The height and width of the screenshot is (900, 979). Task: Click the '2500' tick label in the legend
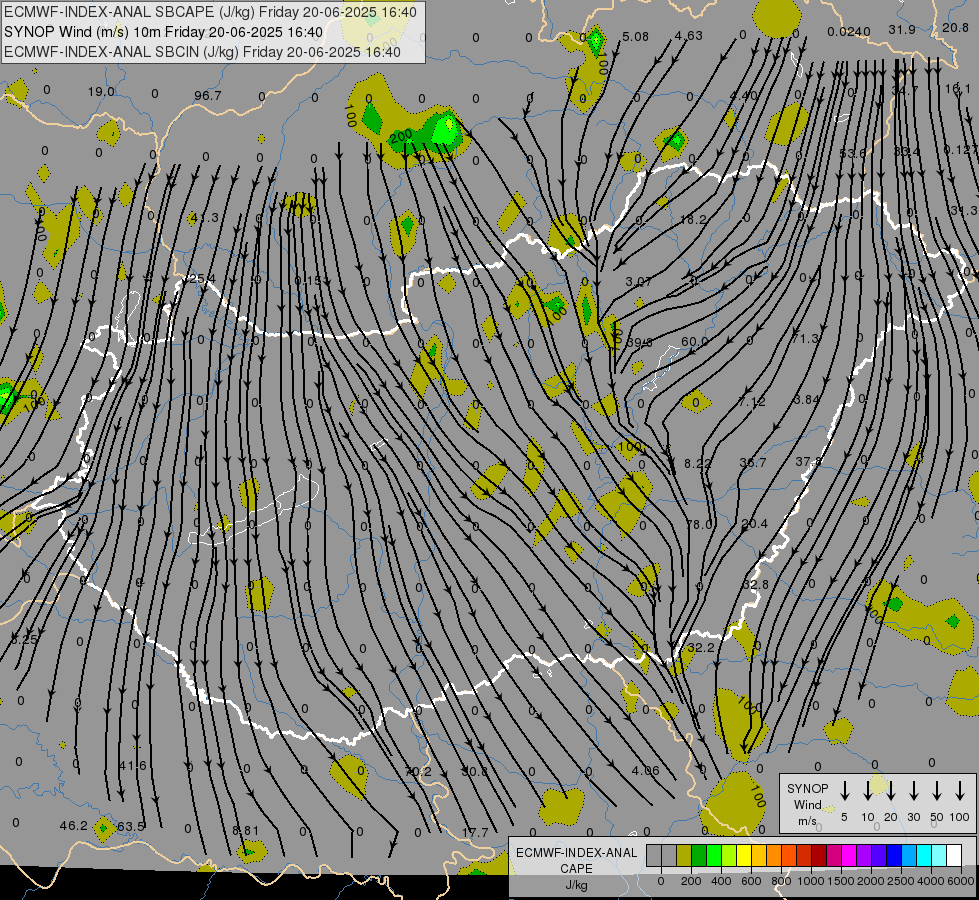tap(900, 881)
